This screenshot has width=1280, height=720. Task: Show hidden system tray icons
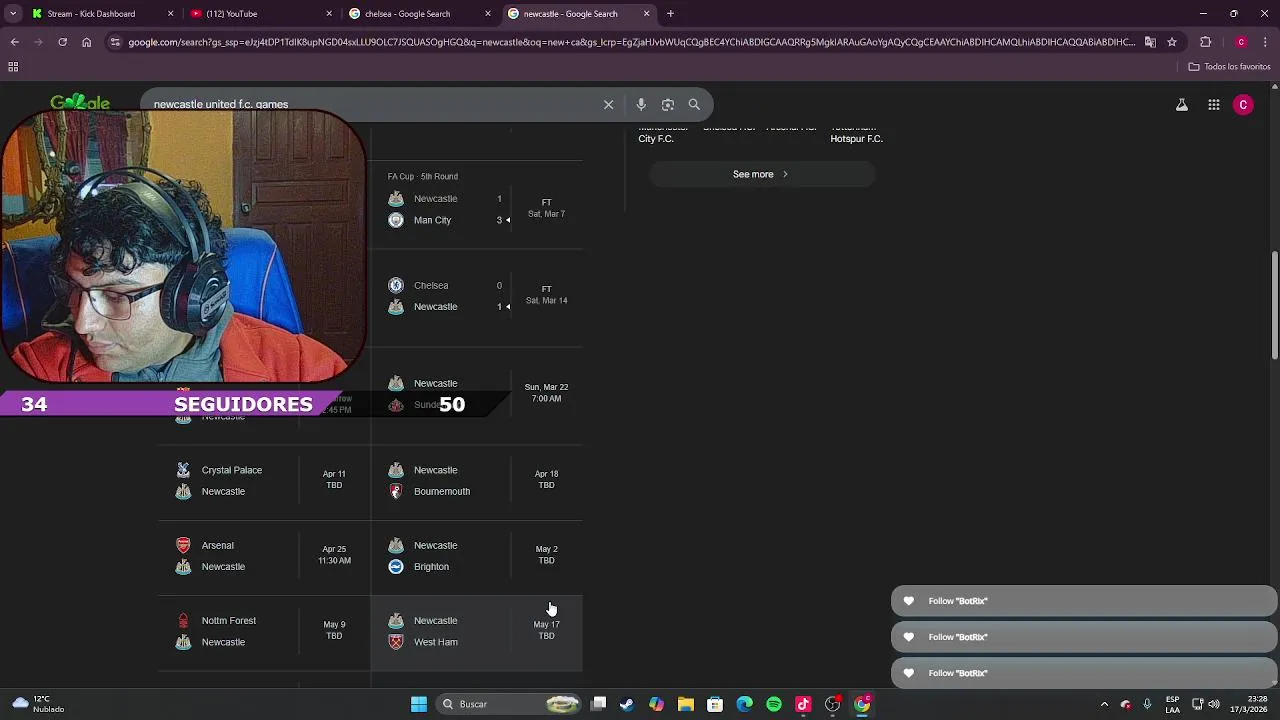click(x=1104, y=704)
